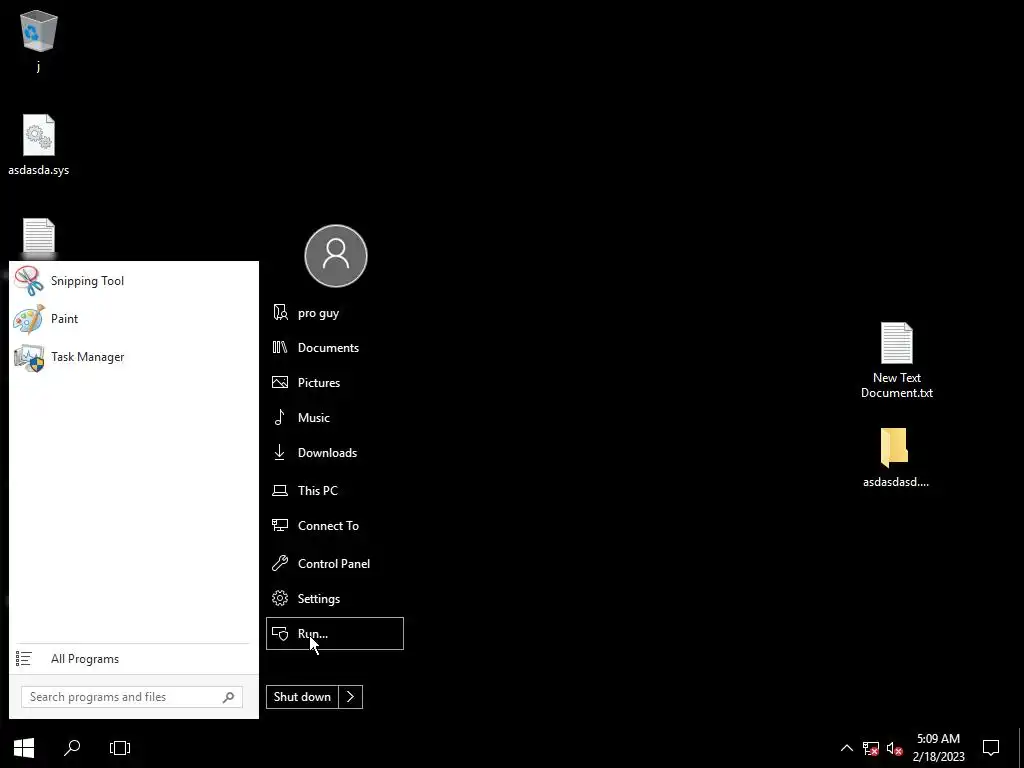Click the muted volume tray icon
This screenshot has width=1024, height=768.
pyautogui.click(x=895, y=748)
